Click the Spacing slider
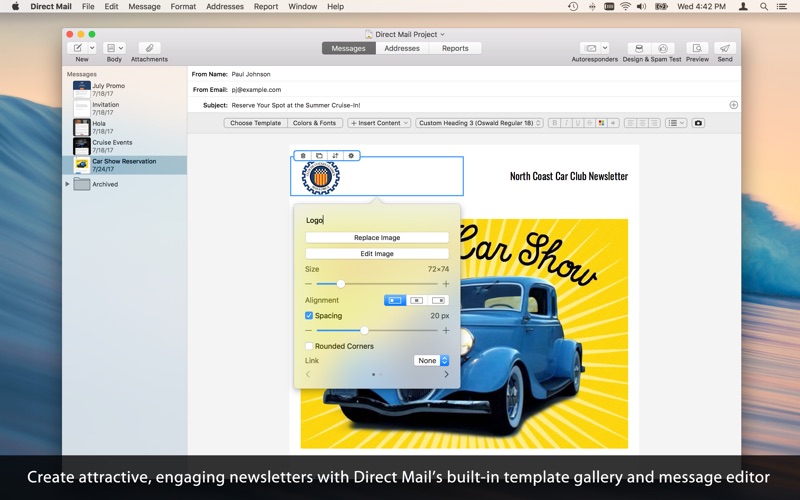800x500 pixels. click(377, 331)
